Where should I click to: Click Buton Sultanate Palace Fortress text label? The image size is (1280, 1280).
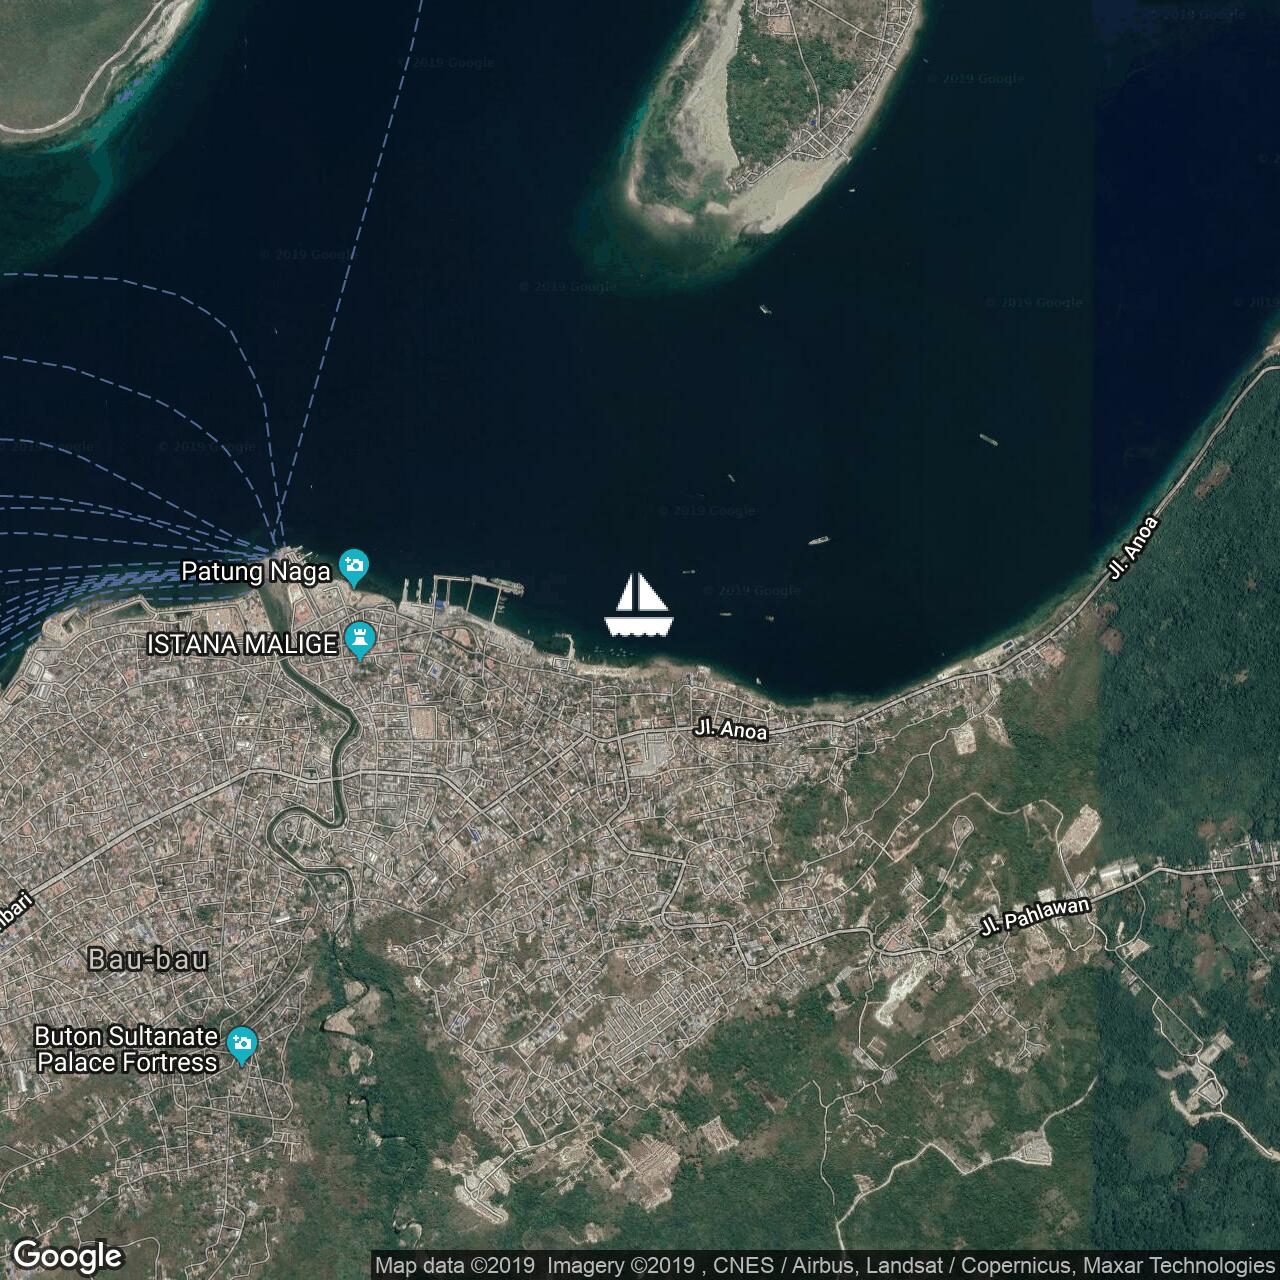pyautogui.click(x=126, y=1049)
